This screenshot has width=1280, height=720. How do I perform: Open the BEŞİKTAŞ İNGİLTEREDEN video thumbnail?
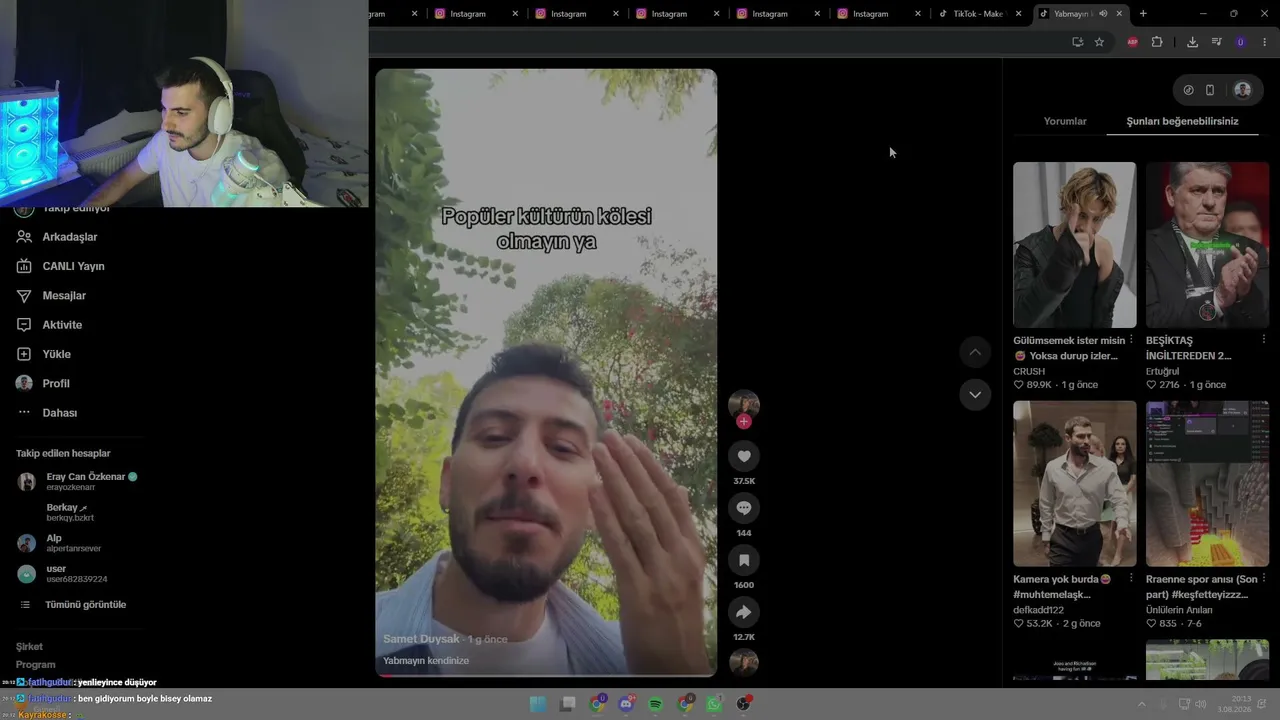(x=1208, y=245)
